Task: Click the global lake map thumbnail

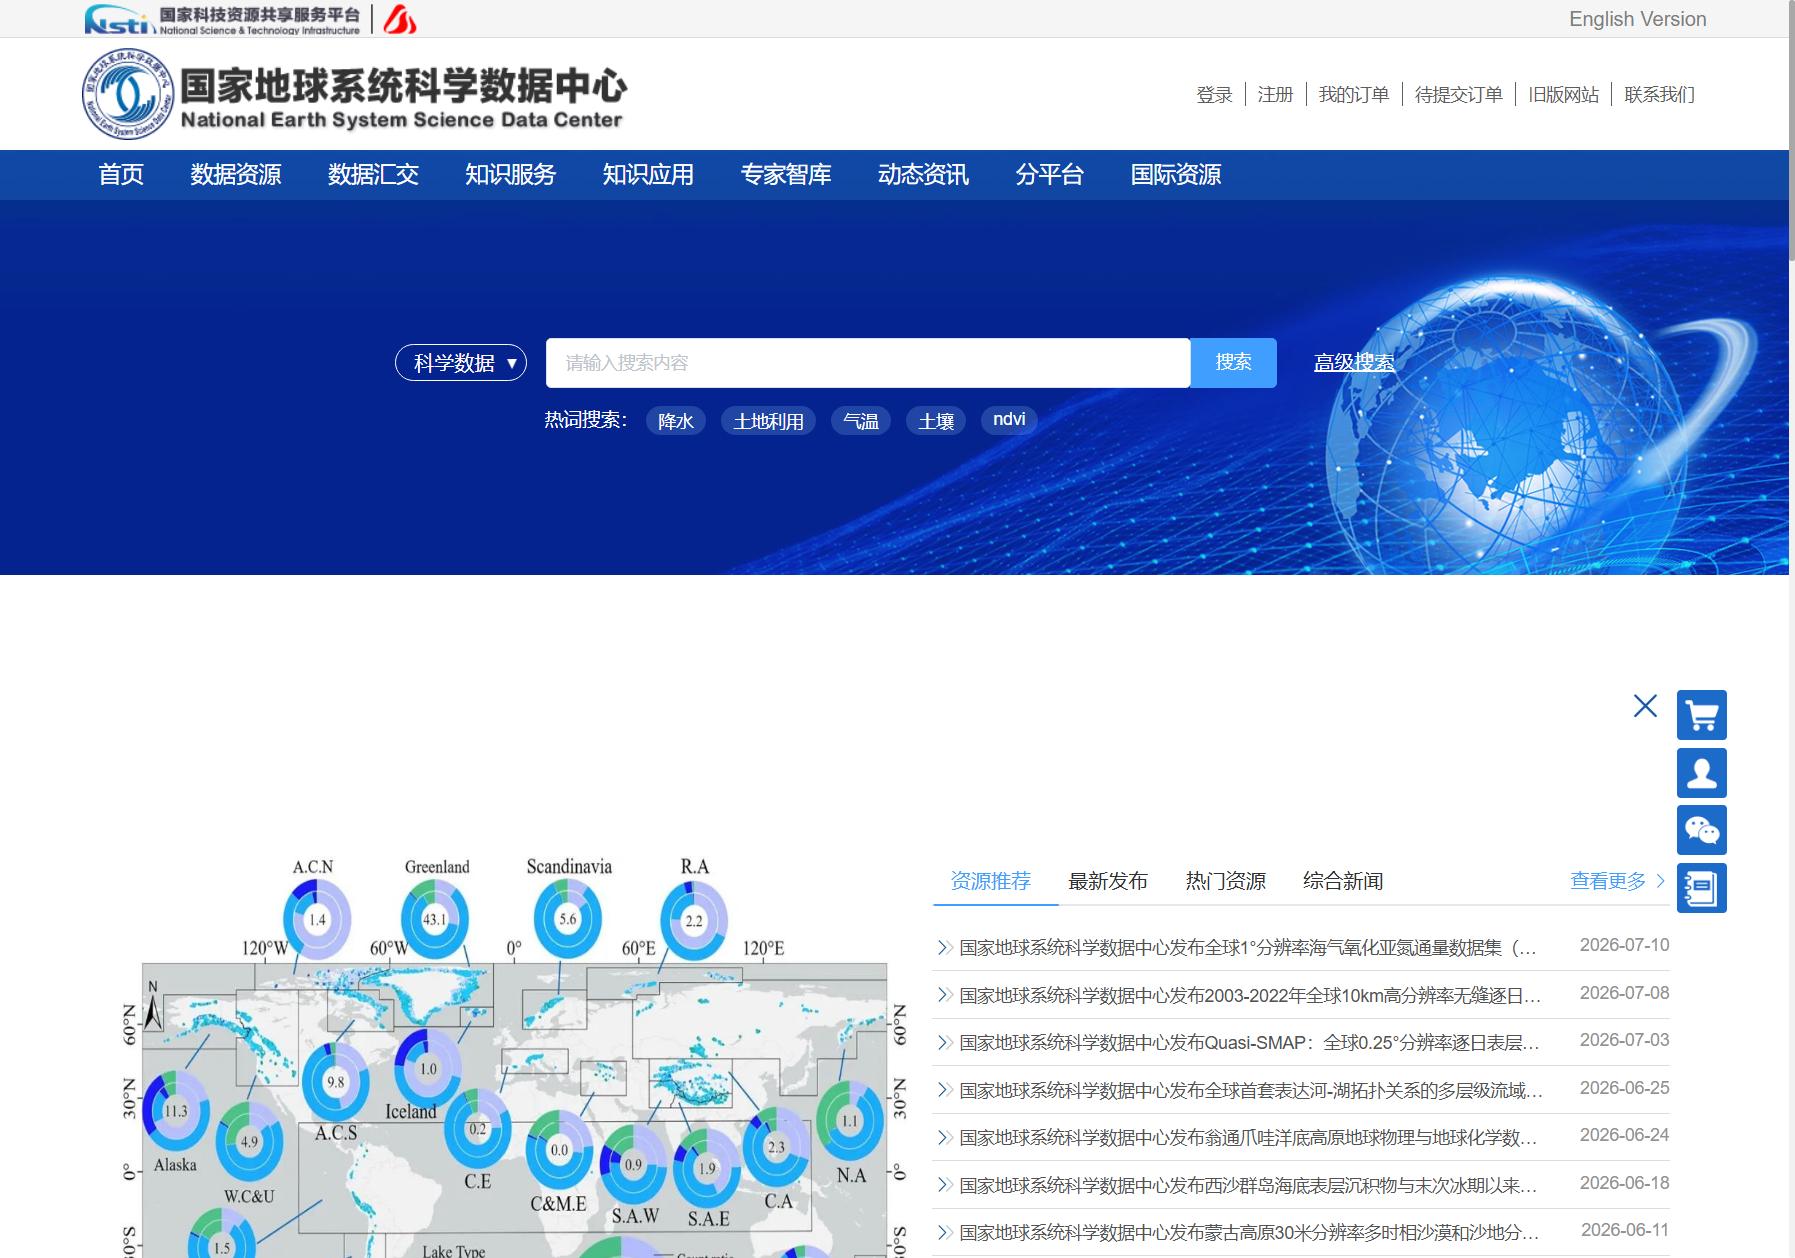Action: 516,1055
